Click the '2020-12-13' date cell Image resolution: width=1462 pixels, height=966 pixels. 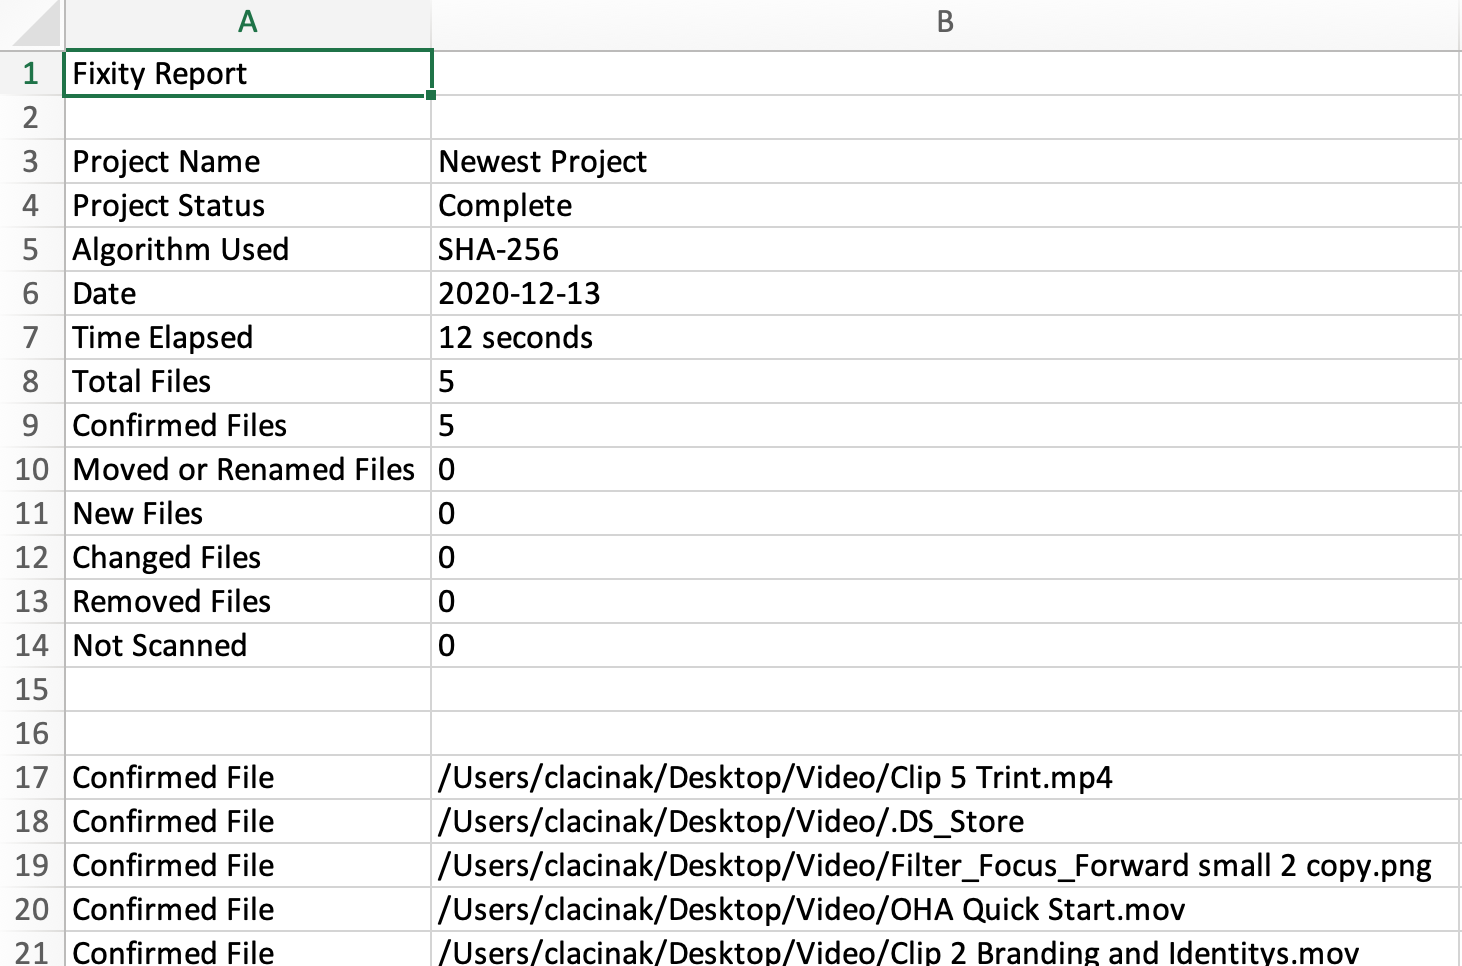pyautogui.click(x=946, y=293)
